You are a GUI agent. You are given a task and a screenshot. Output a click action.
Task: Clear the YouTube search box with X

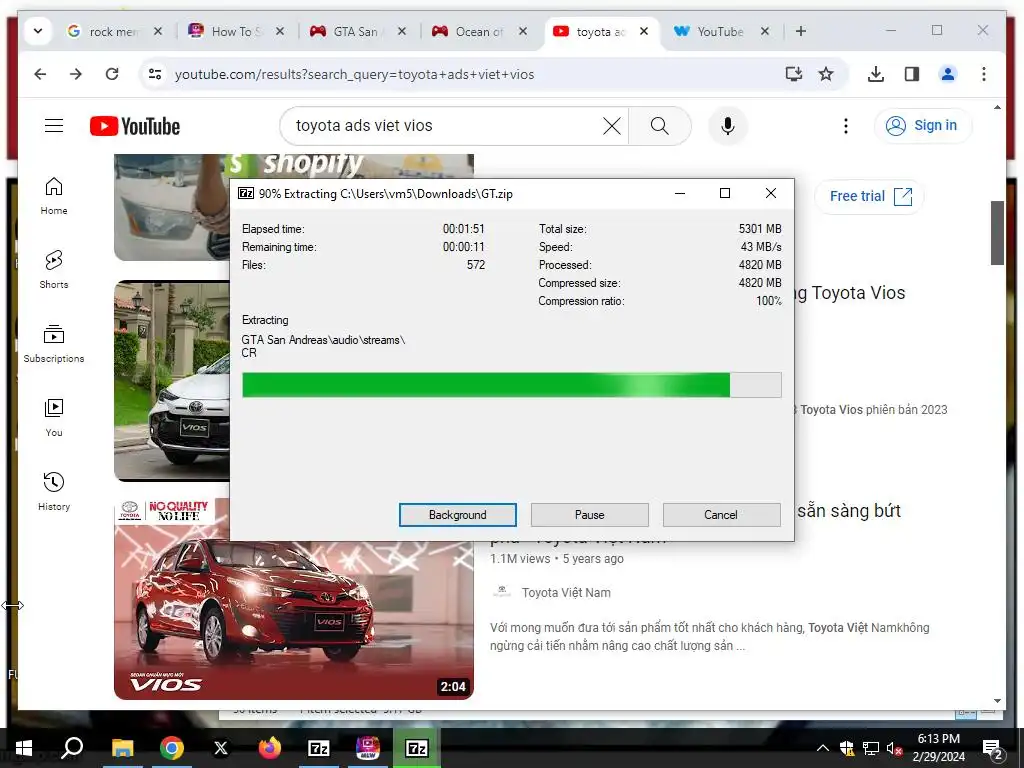pyautogui.click(x=611, y=125)
